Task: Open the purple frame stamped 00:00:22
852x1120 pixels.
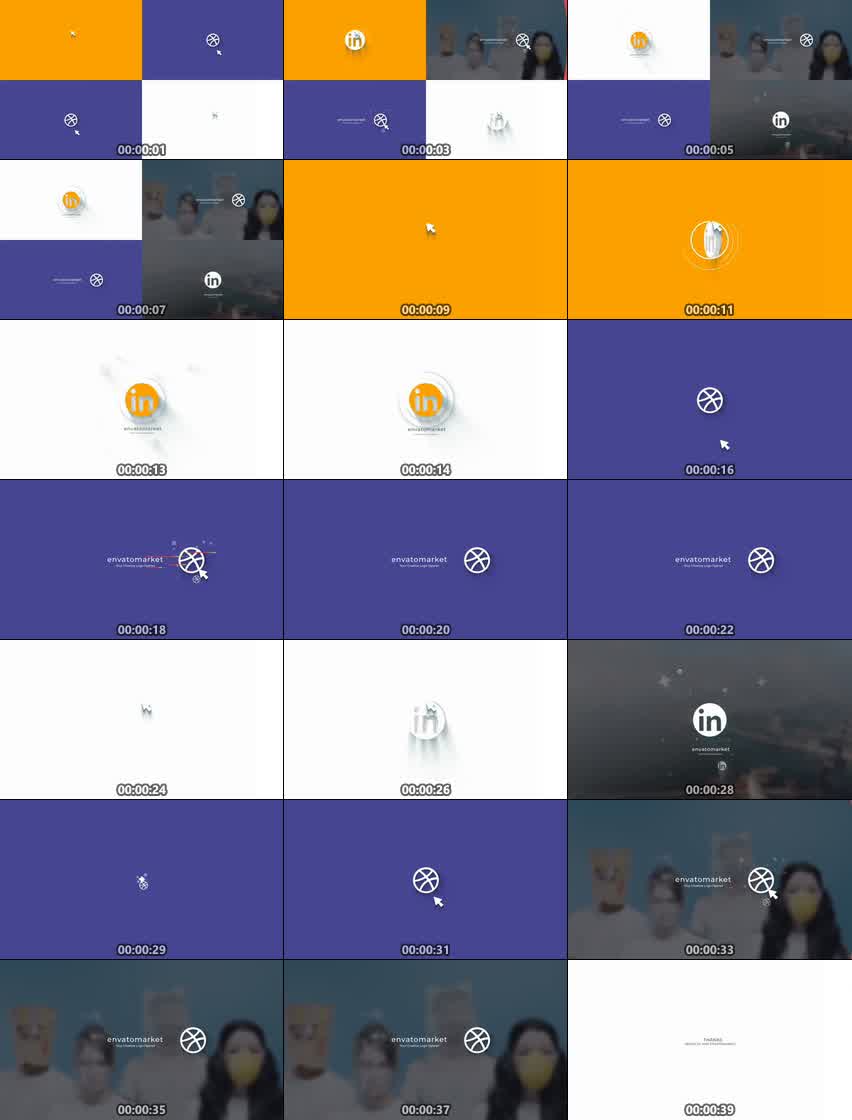Action: pos(710,559)
